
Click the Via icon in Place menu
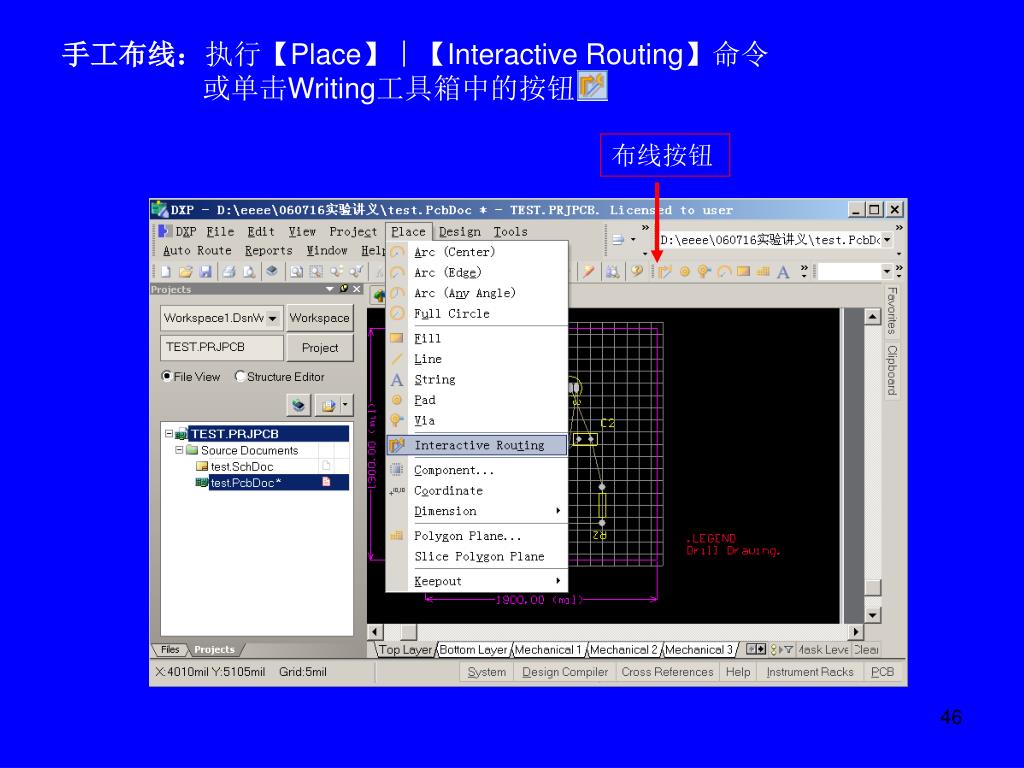point(397,421)
